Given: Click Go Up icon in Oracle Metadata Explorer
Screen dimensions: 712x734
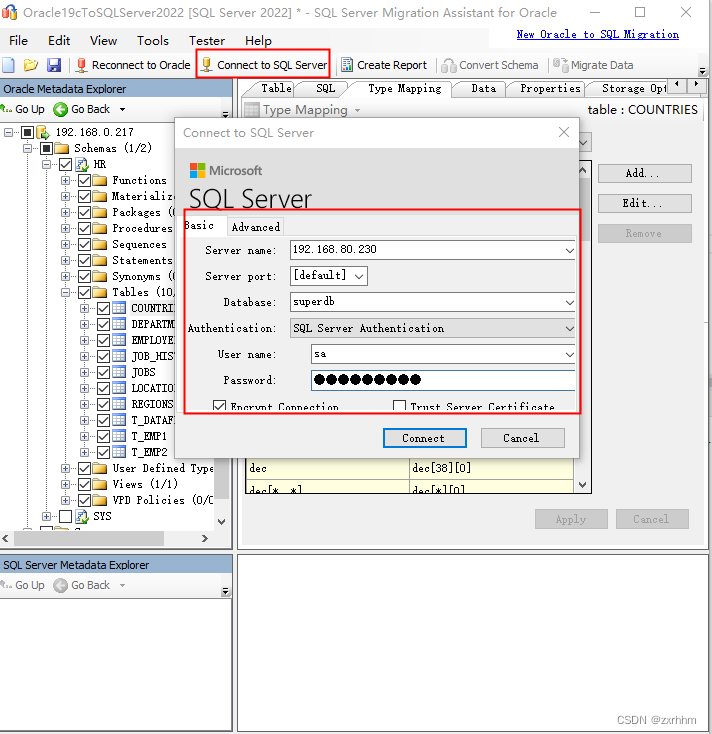Looking at the screenshot, I should (x=6, y=110).
